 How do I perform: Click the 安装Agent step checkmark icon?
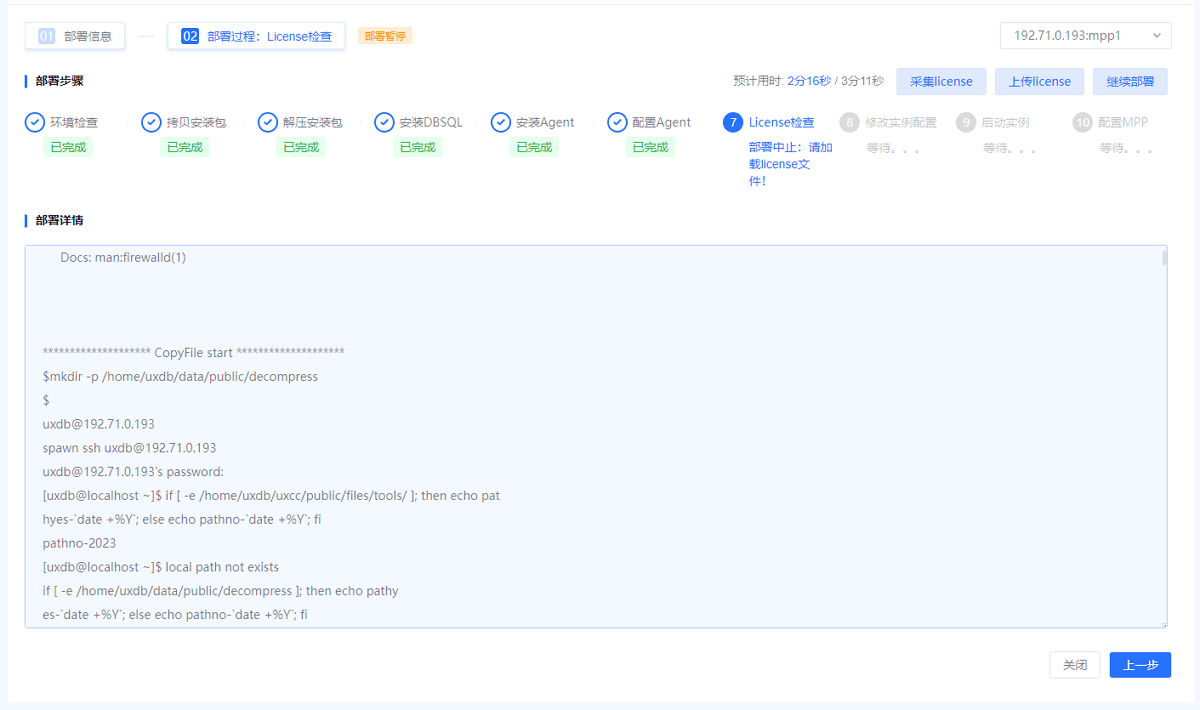tap(501, 122)
